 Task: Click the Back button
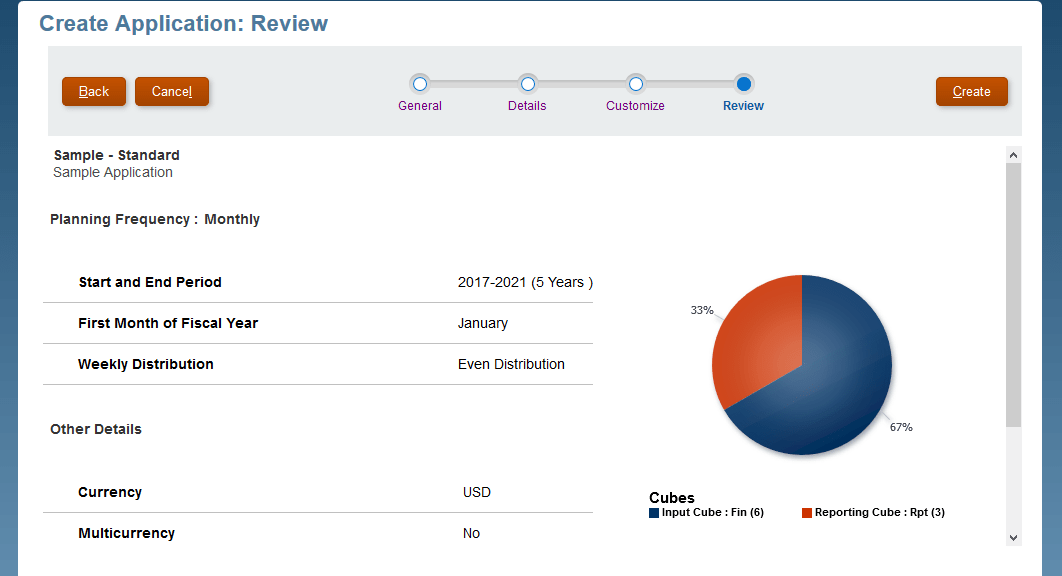pyautogui.click(x=93, y=91)
